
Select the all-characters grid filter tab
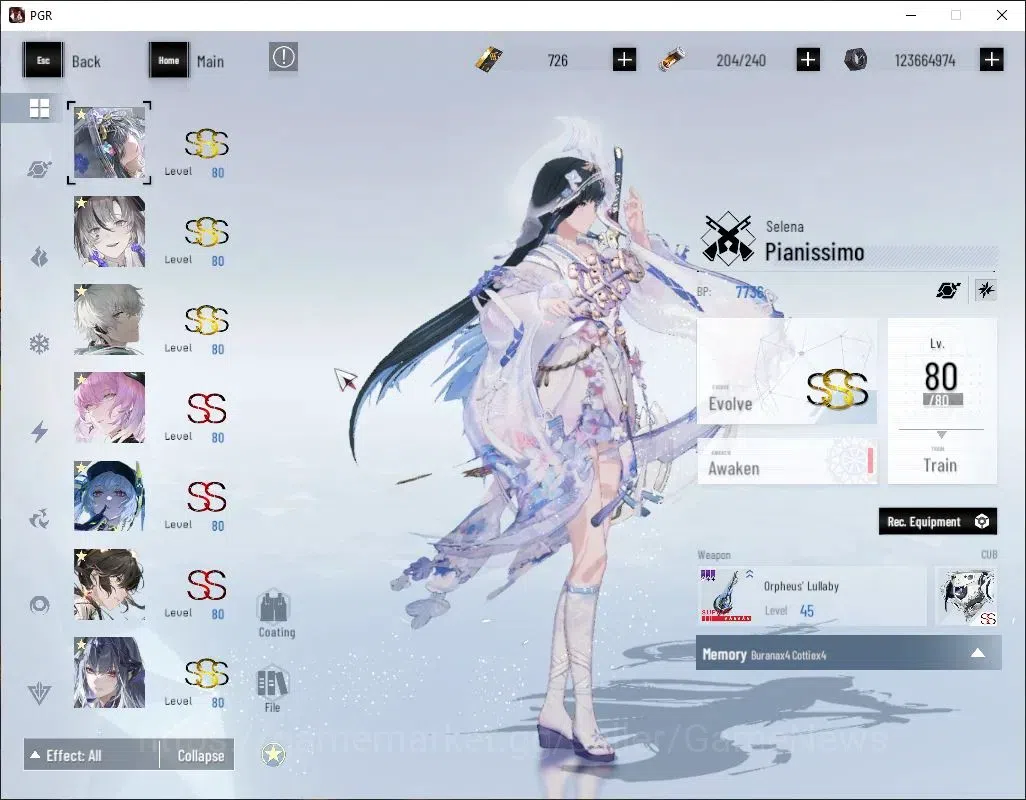(39, 108)
